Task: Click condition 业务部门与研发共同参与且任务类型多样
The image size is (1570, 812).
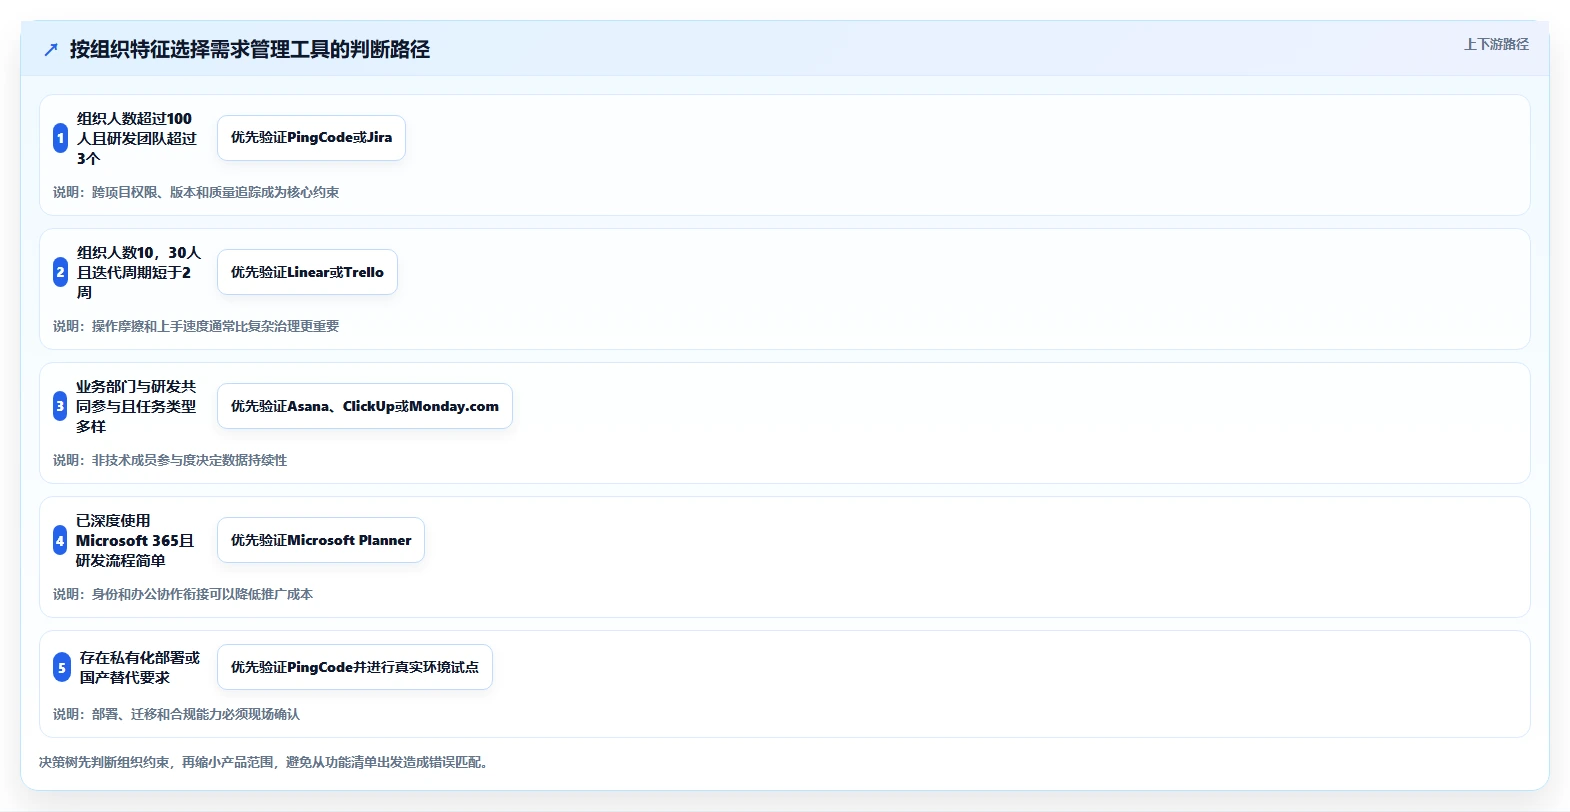Action: (136, 406)
